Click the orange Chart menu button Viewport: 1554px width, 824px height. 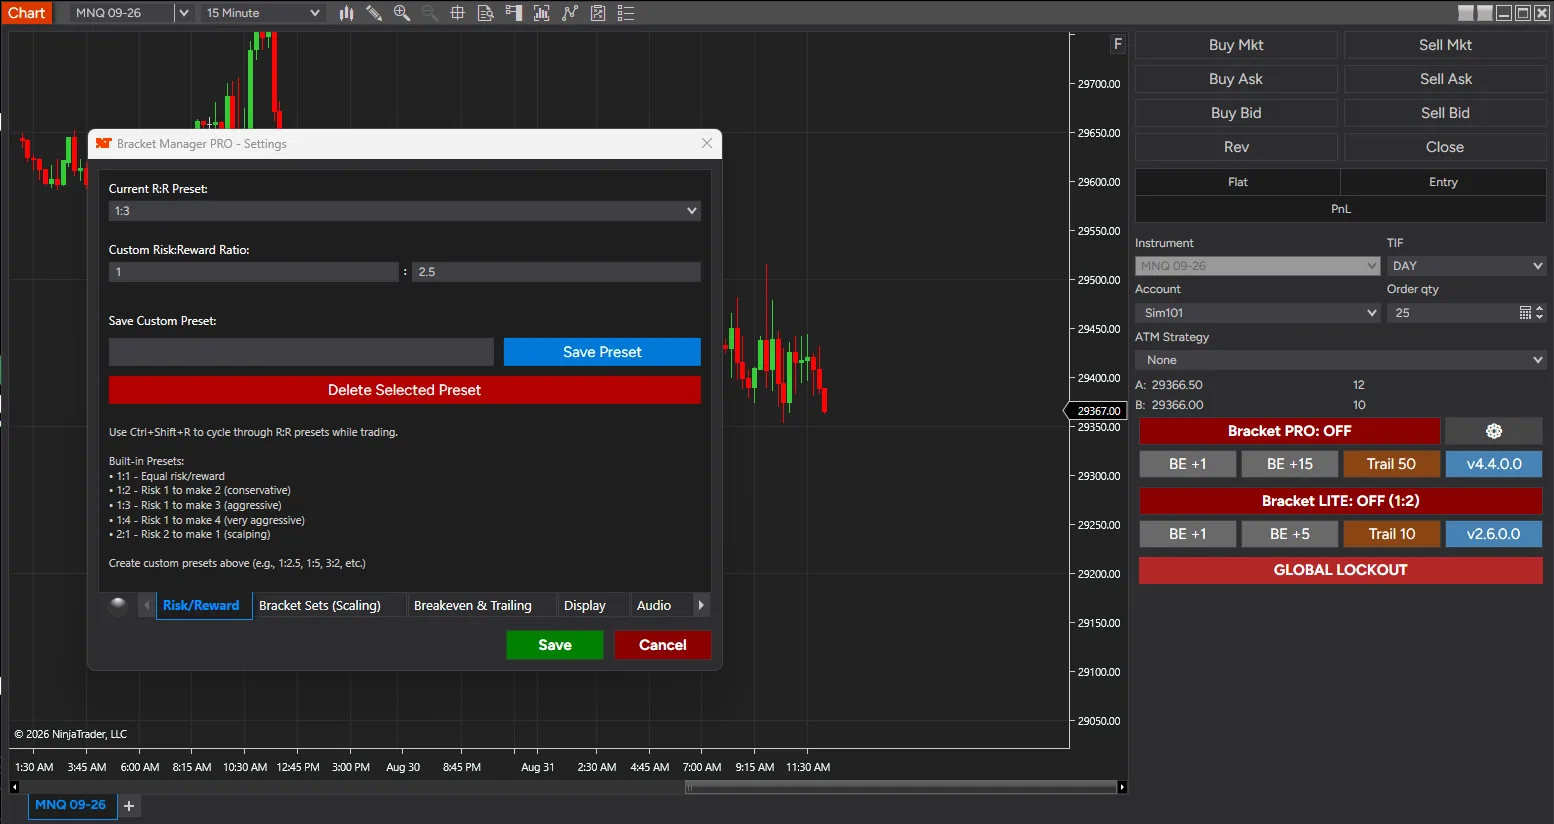point(26,13)
